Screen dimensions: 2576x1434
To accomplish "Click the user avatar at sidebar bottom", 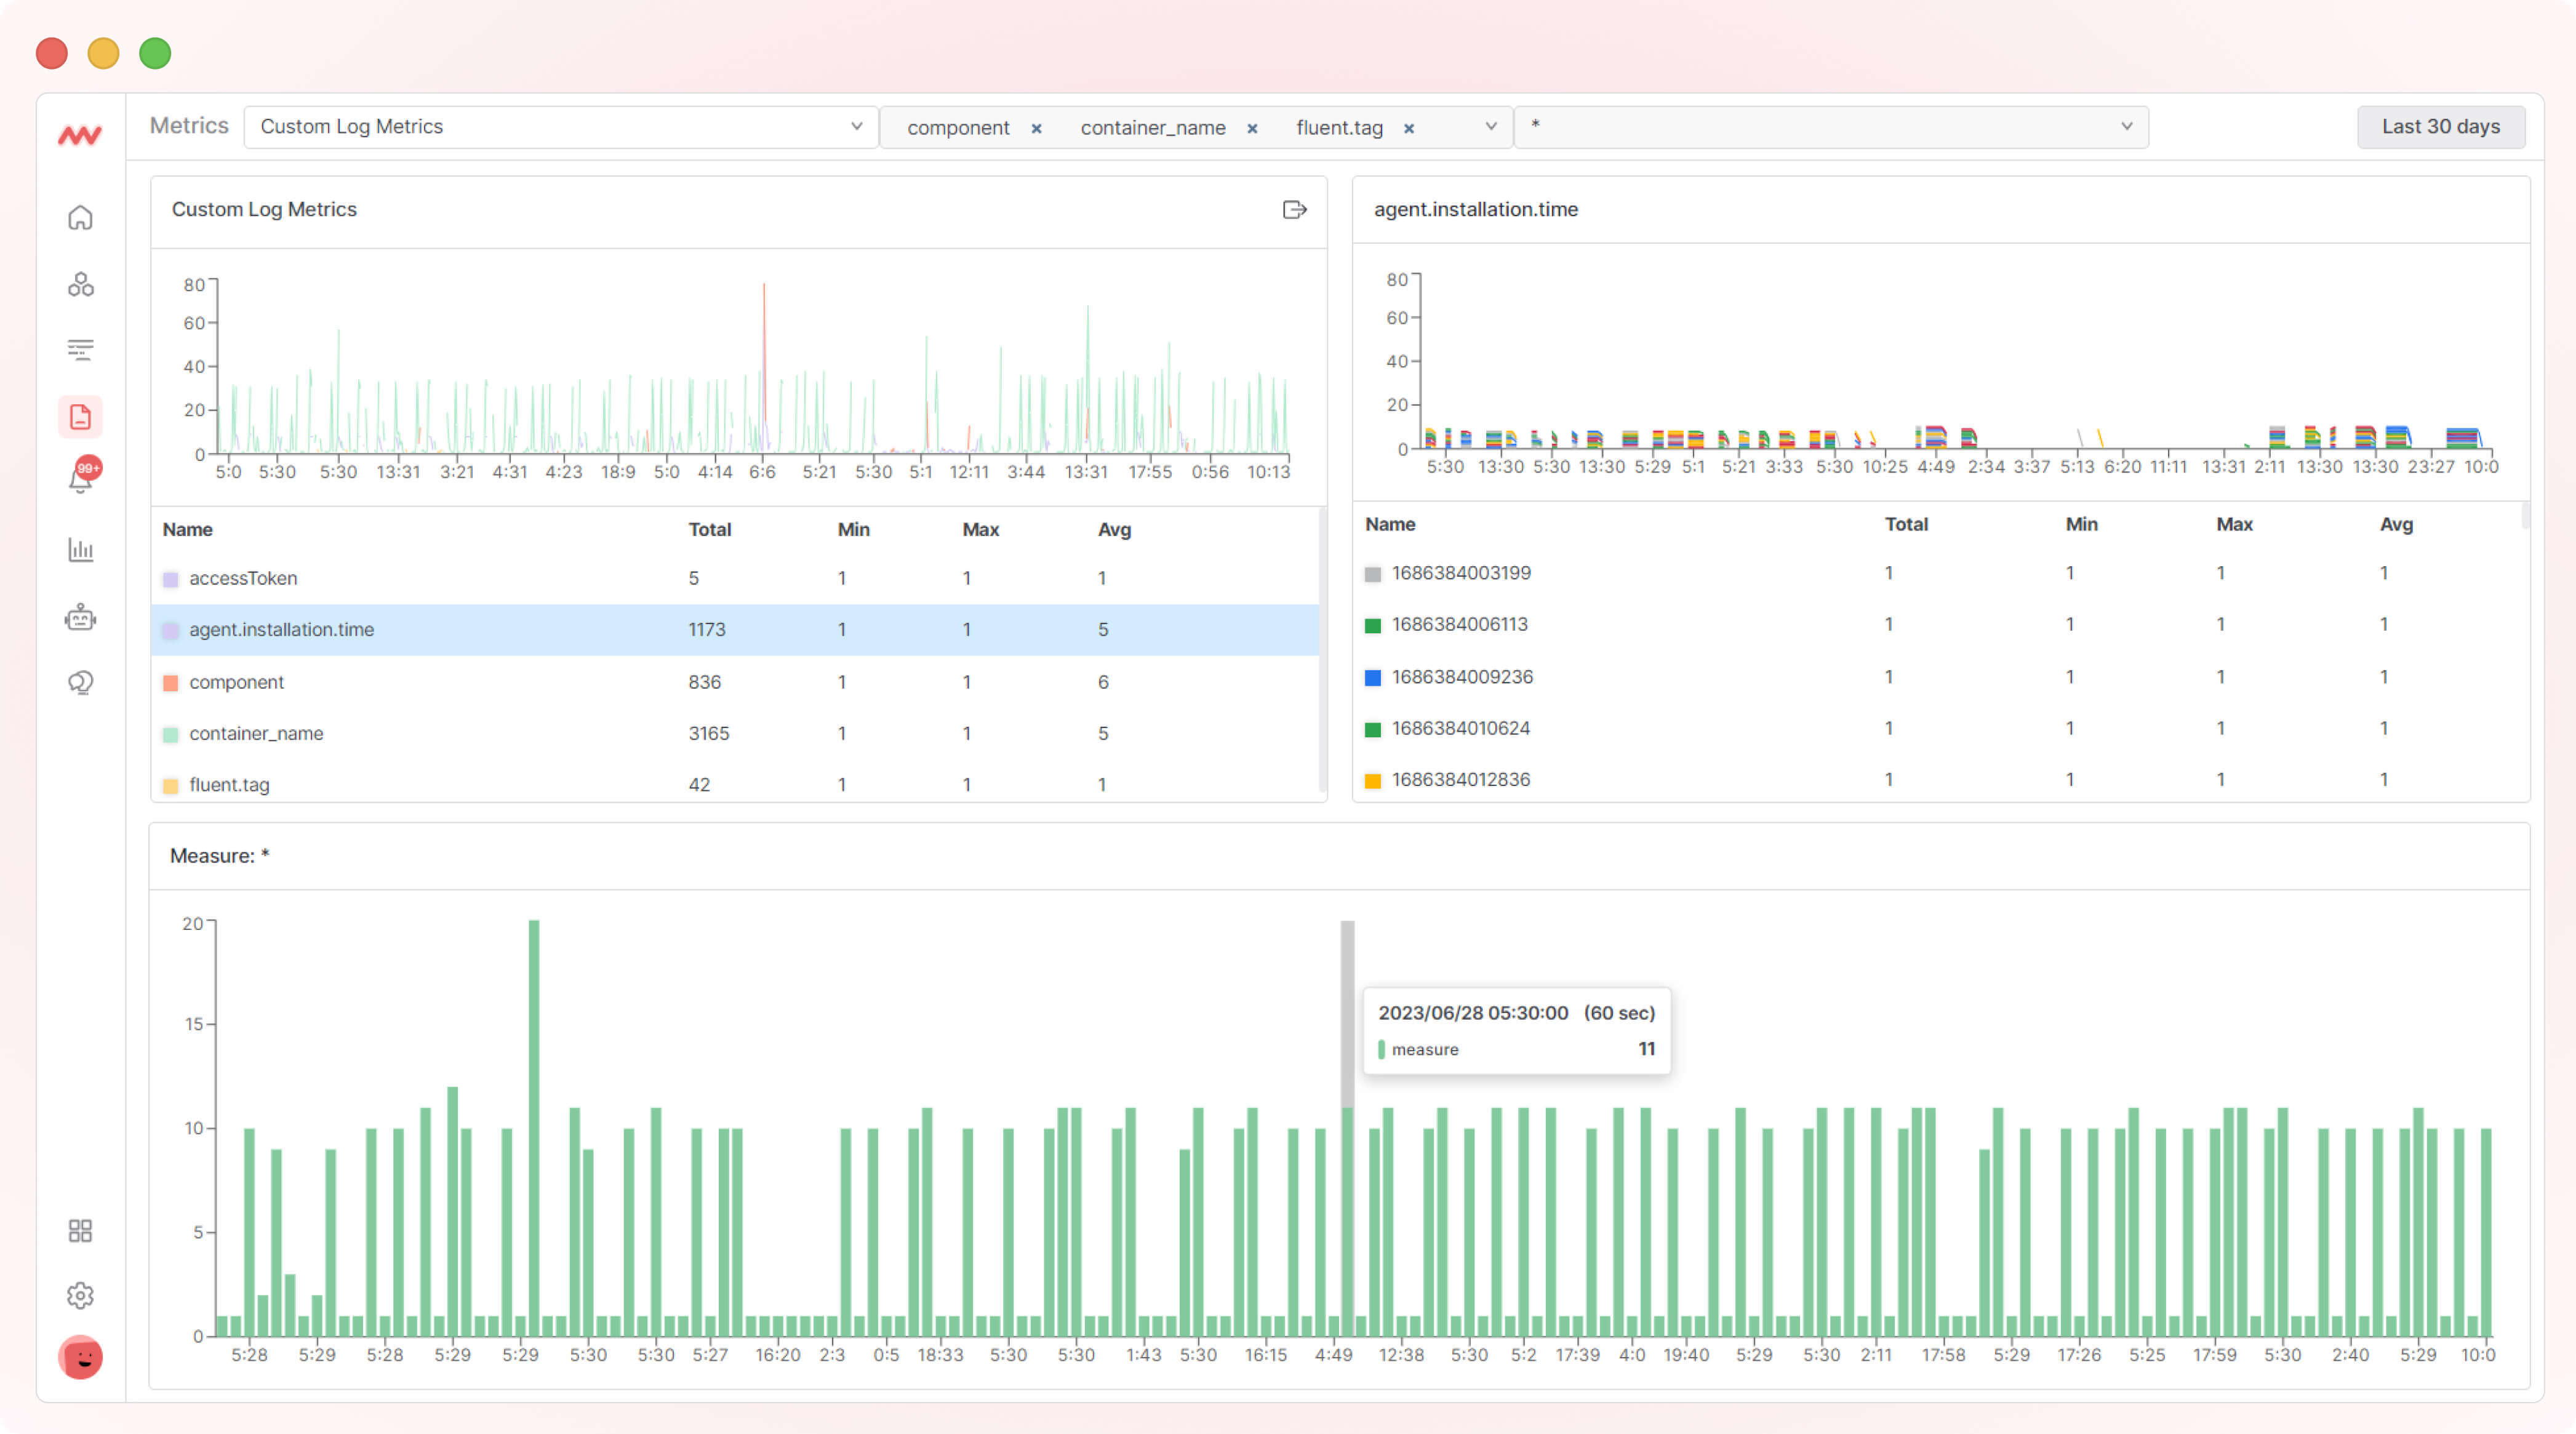I will click(x=80, y=1357).
